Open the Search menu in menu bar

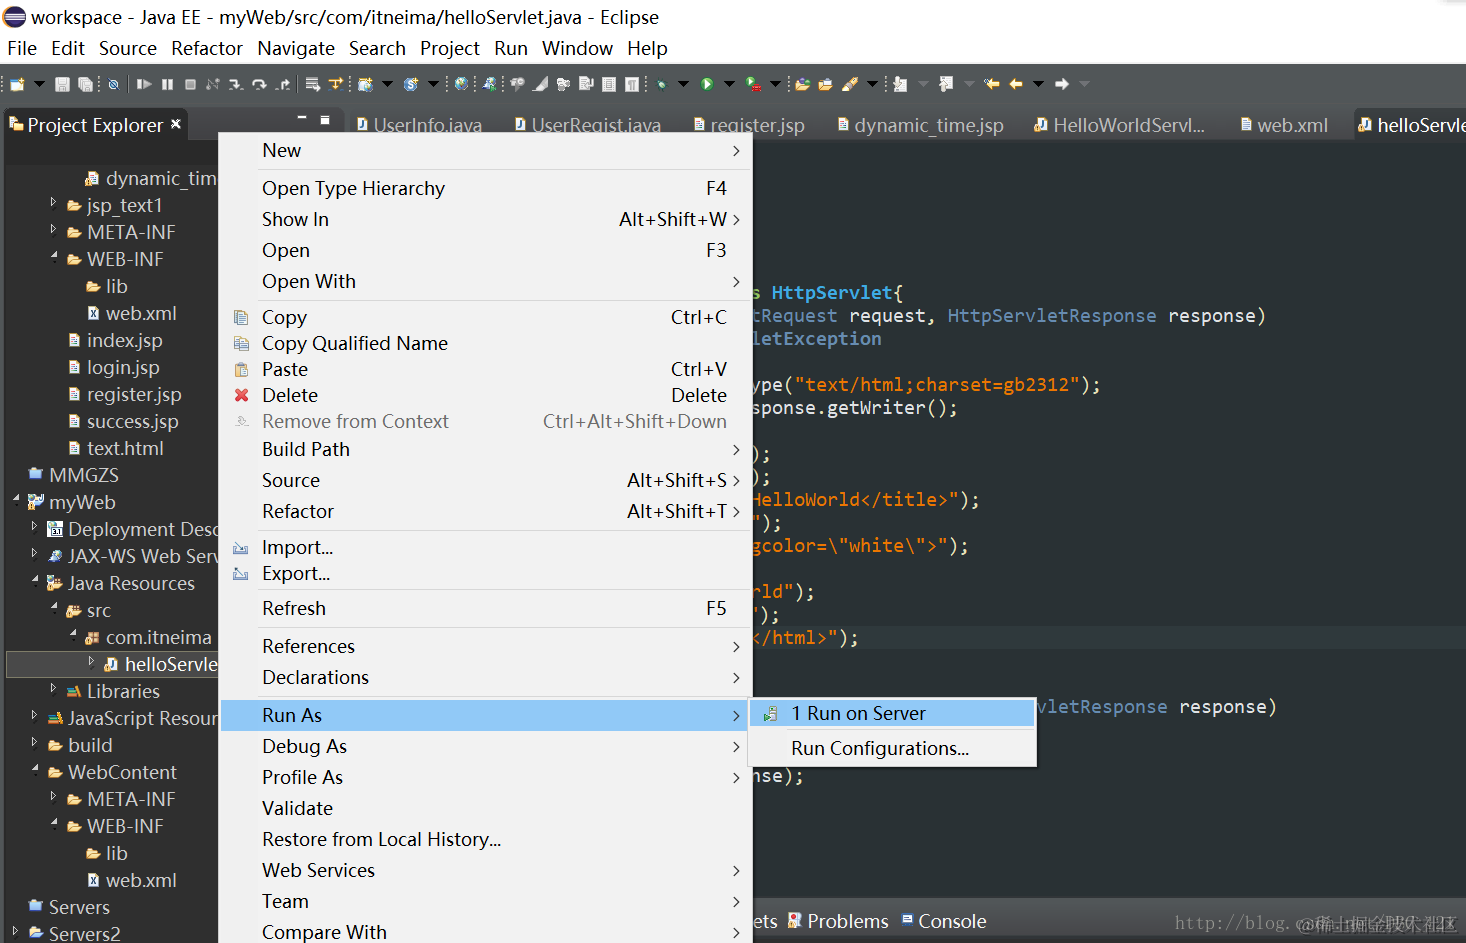(x=377, y=48)
